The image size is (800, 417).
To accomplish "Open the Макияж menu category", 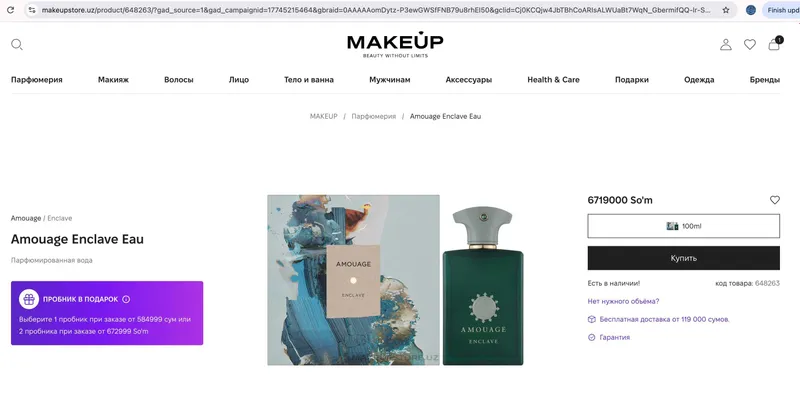I will point(113,80).
